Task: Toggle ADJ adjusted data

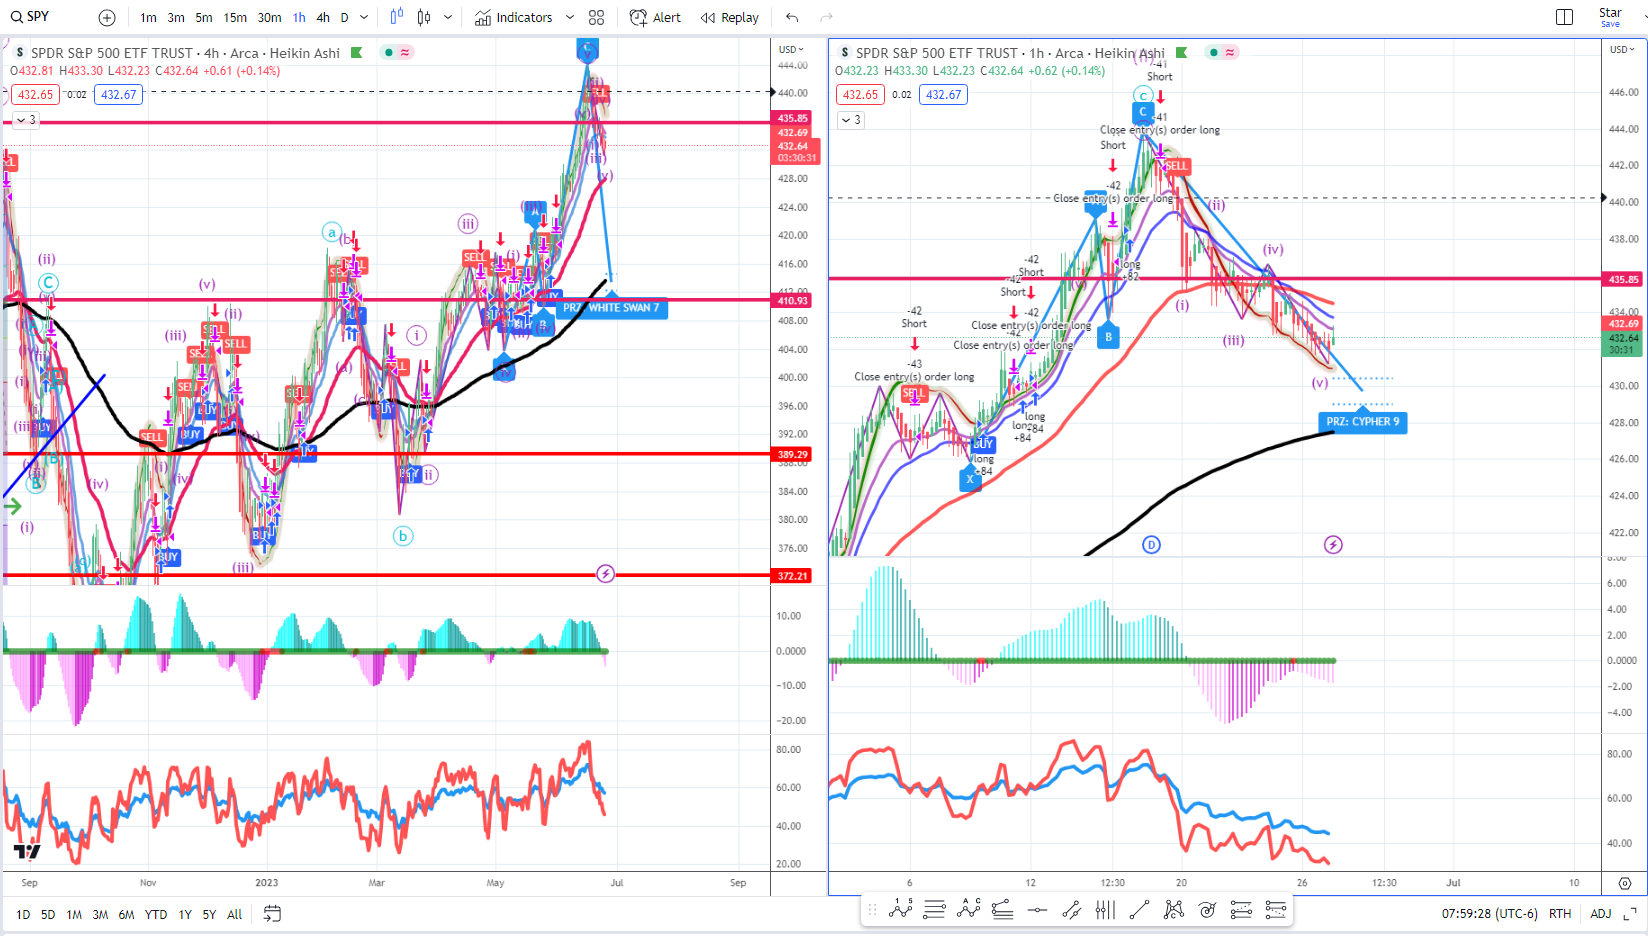Action: pyautogui.click(x=1601, y=914)
